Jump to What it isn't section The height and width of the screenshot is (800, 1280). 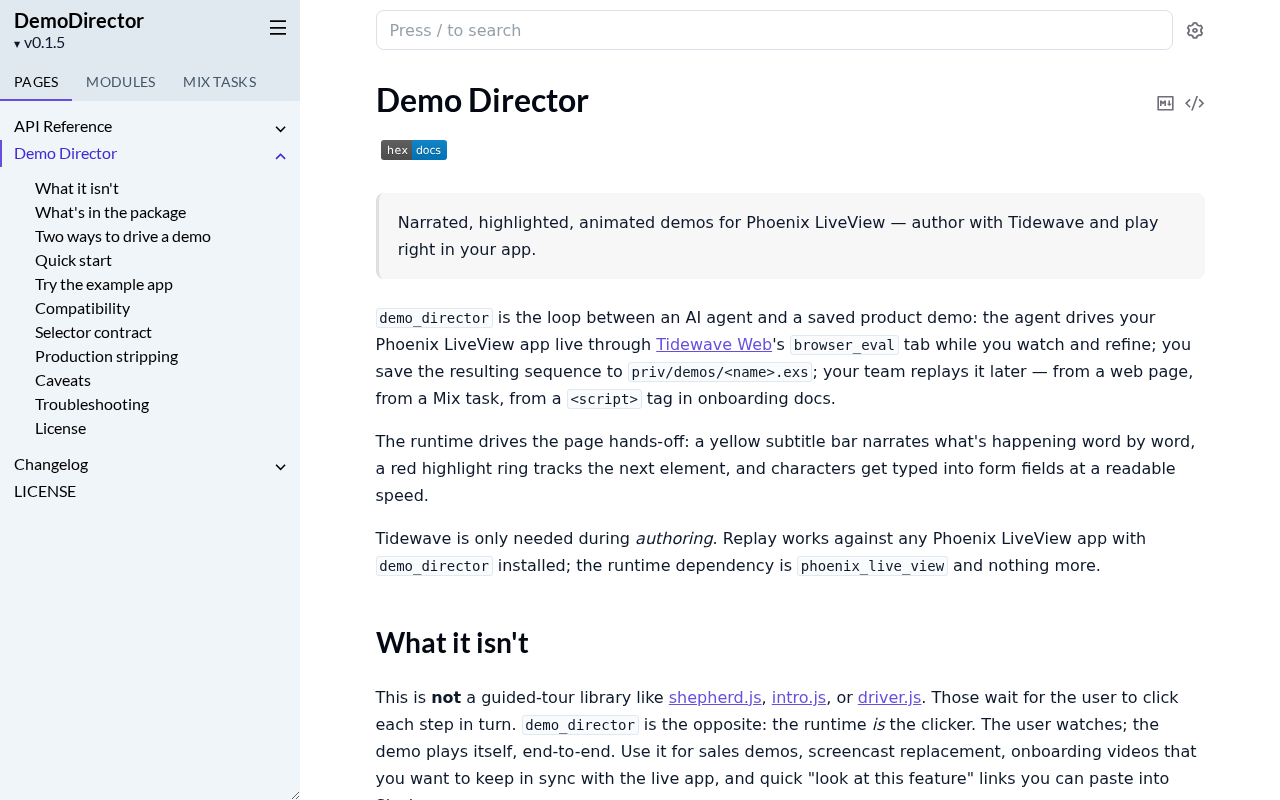click(x=77, y=188)
